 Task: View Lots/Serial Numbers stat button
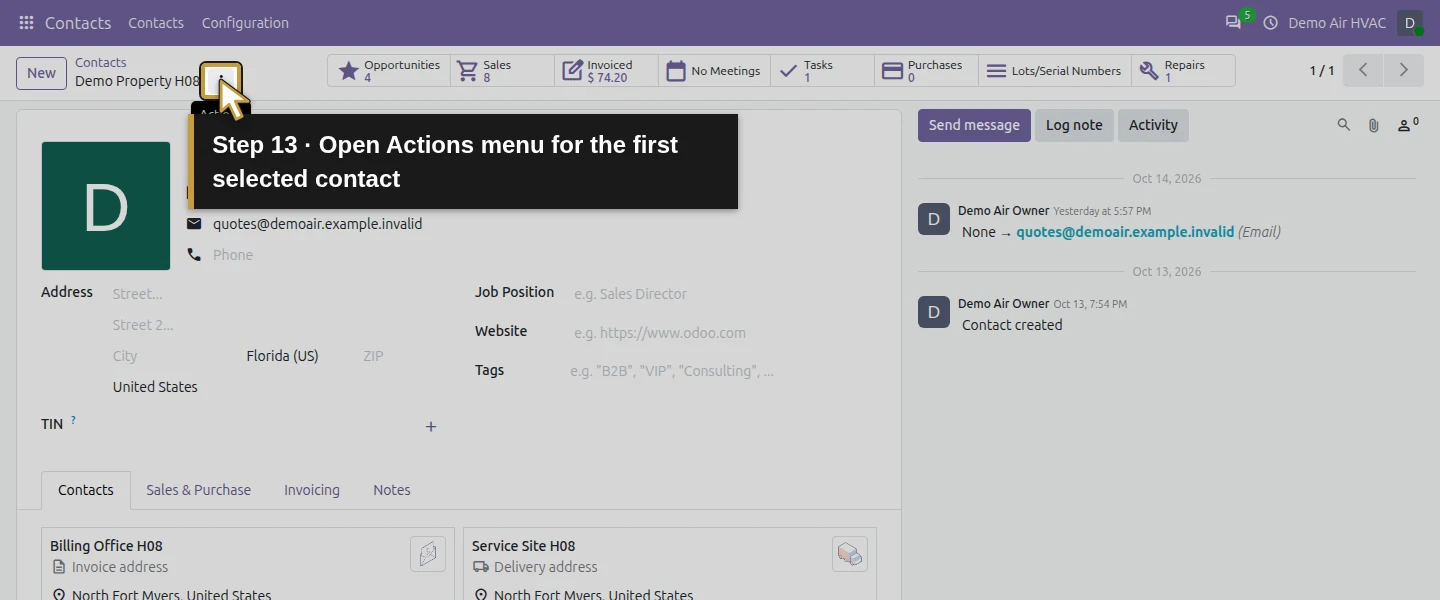pos(1054,71)
